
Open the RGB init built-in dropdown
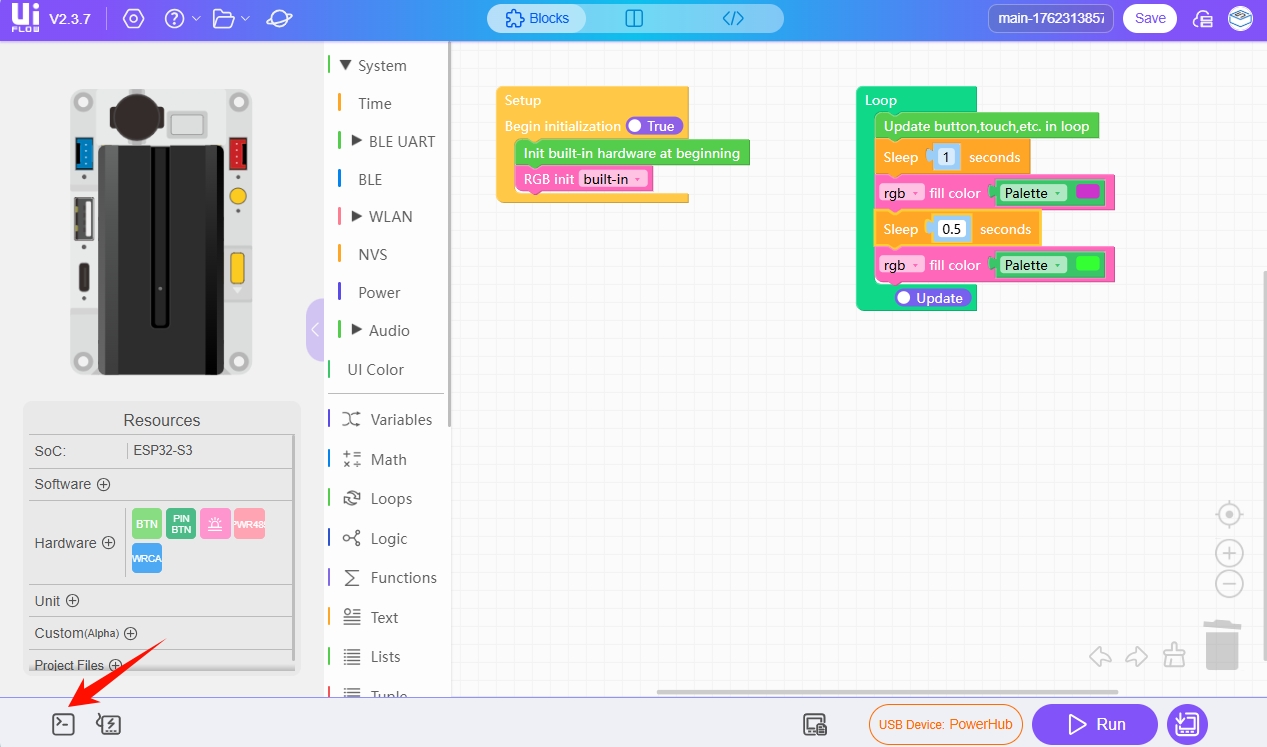(x=614, y=179)
